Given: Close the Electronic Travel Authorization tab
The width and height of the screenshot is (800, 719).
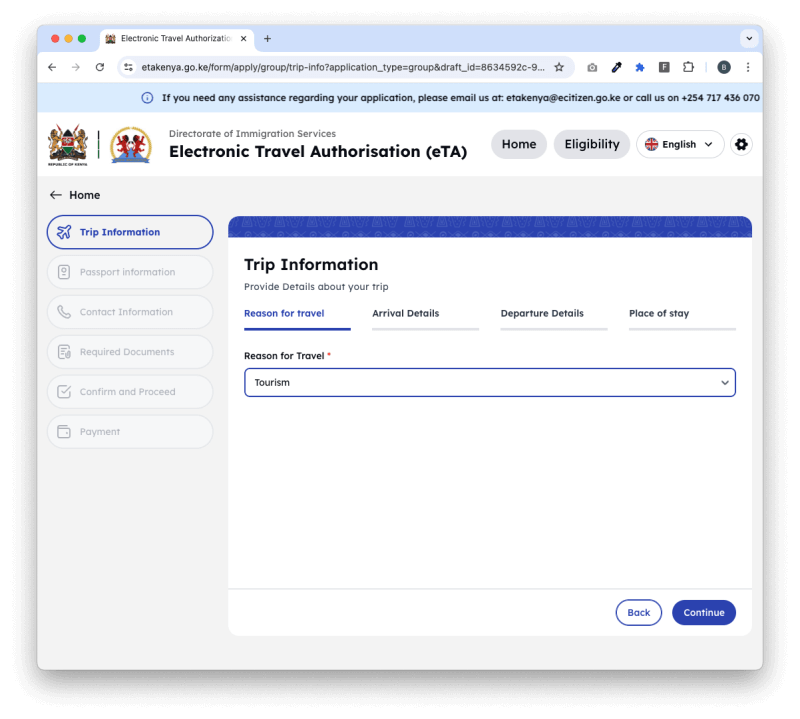Looking at the screenshot, I should 243,39.
